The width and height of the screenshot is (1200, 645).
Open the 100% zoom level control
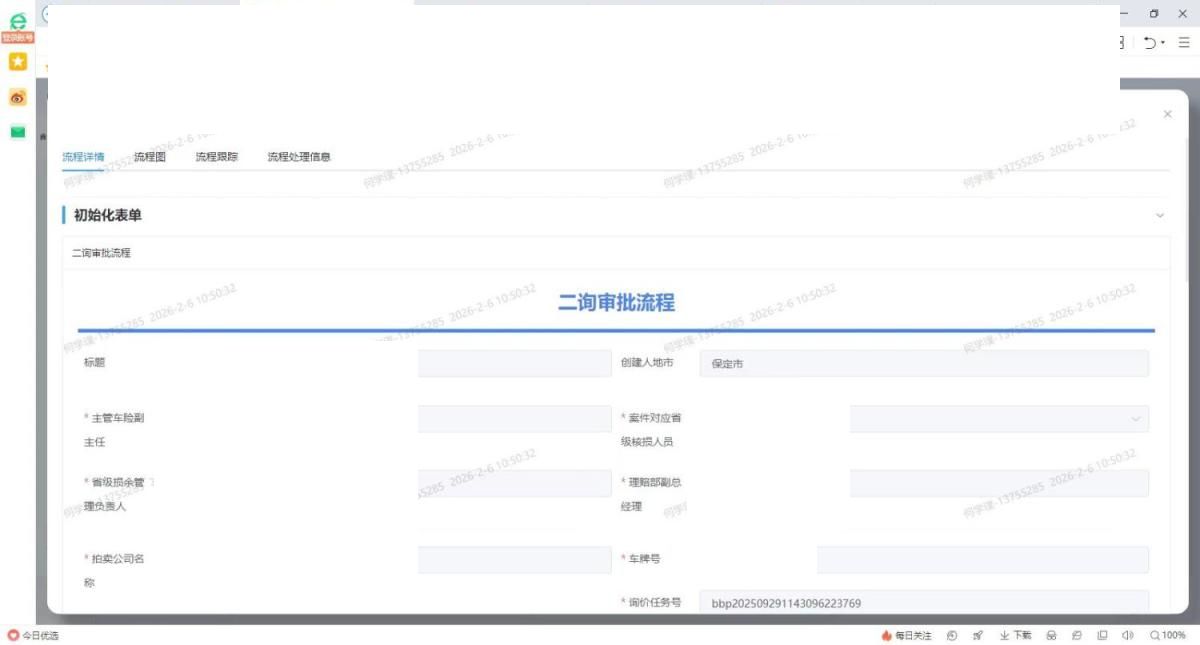(x=1167, y=635)
